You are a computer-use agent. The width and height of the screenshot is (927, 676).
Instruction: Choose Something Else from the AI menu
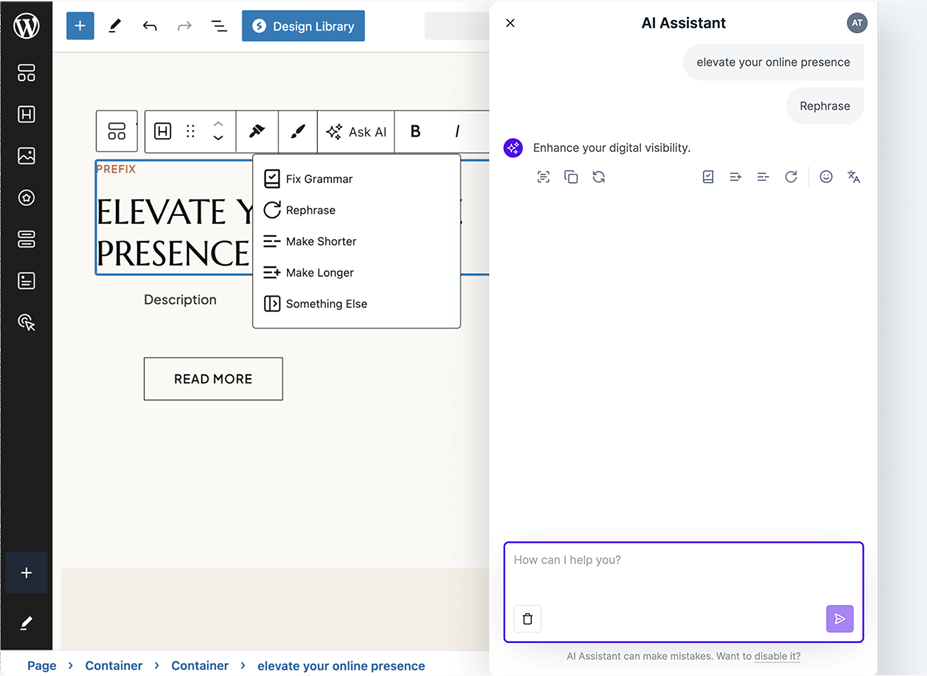pos(356,304)
